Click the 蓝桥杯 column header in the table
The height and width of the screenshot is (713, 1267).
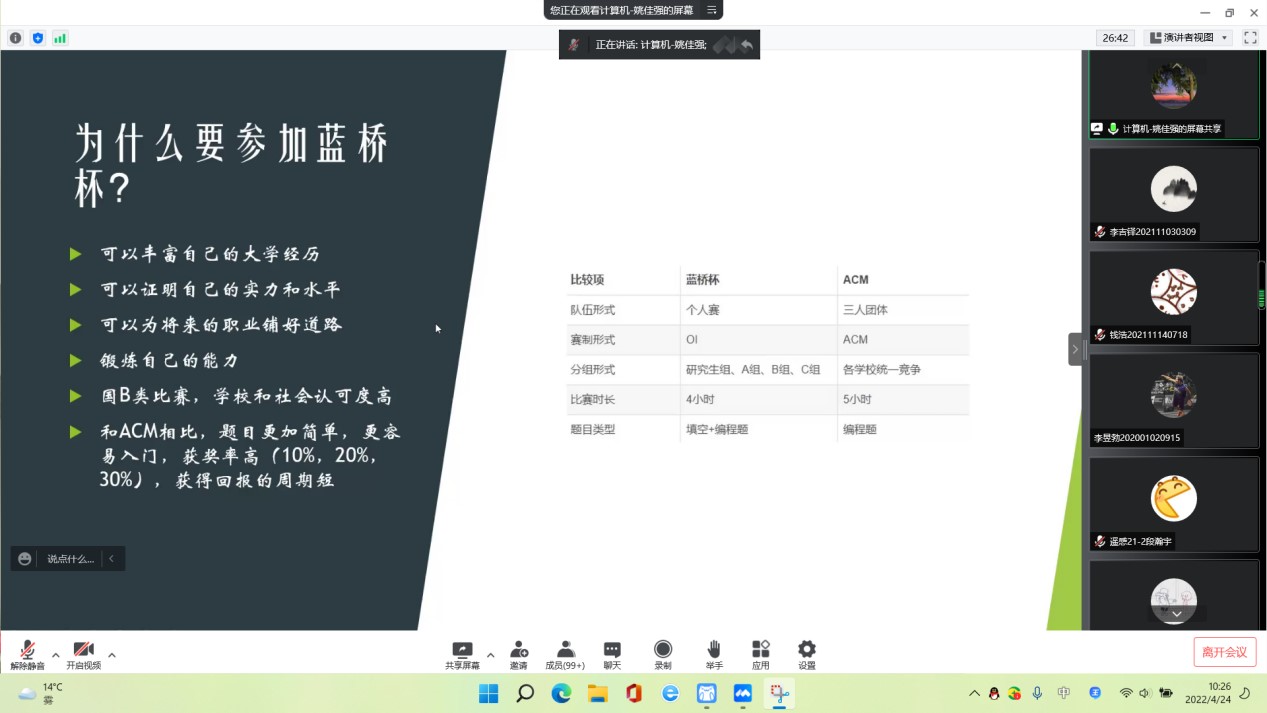[x=703, y=280]
